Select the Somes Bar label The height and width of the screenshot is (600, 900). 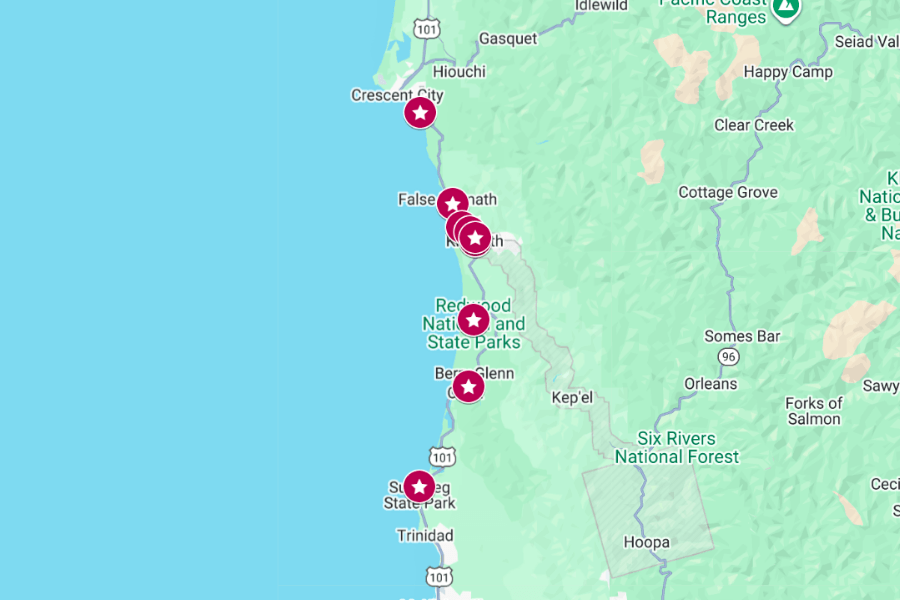[x=742, y=336]
